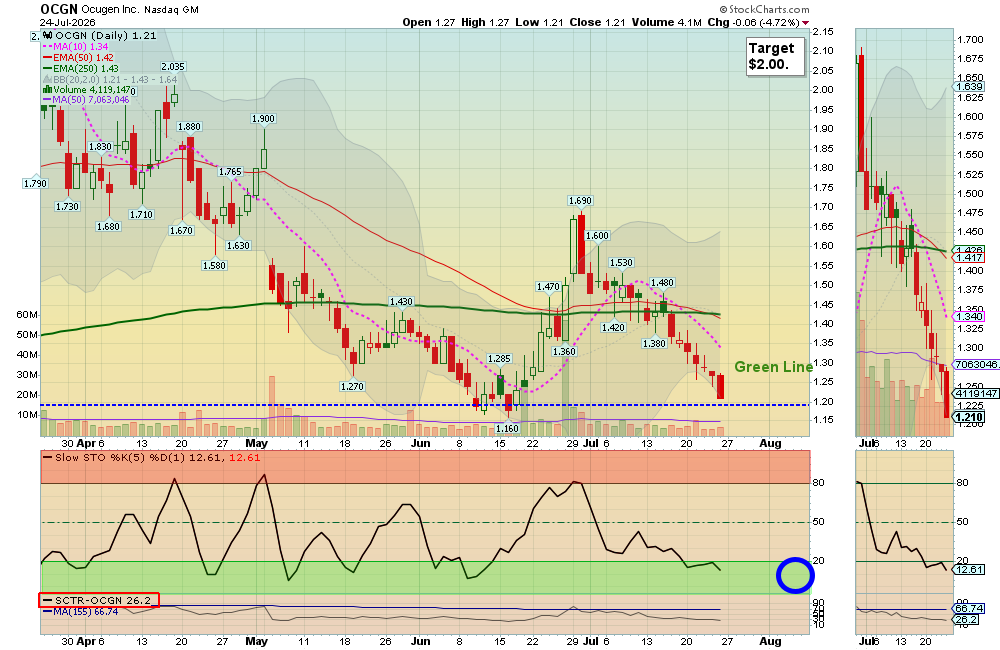Screen dimensions: 1000x650
Task: Click the 1.530 price label
Action: pos(621,263)
